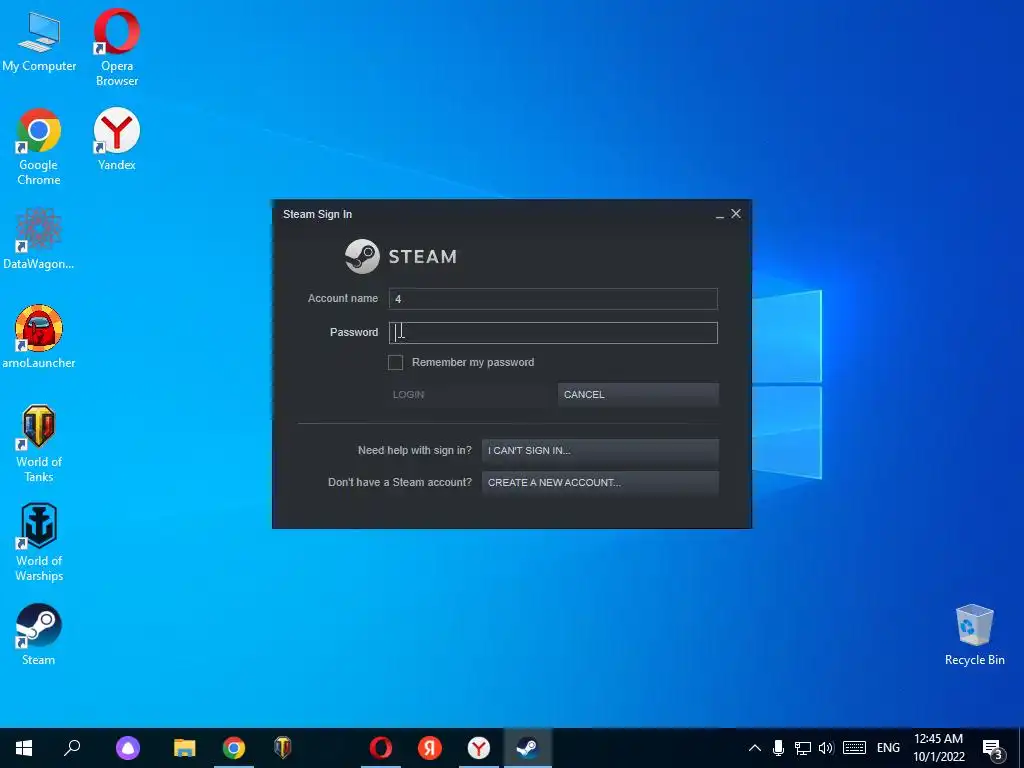Image resolution: width=1024 pixels, height=768 pixels.
Task: Focus the Password field
Action: tap(553, 332)
